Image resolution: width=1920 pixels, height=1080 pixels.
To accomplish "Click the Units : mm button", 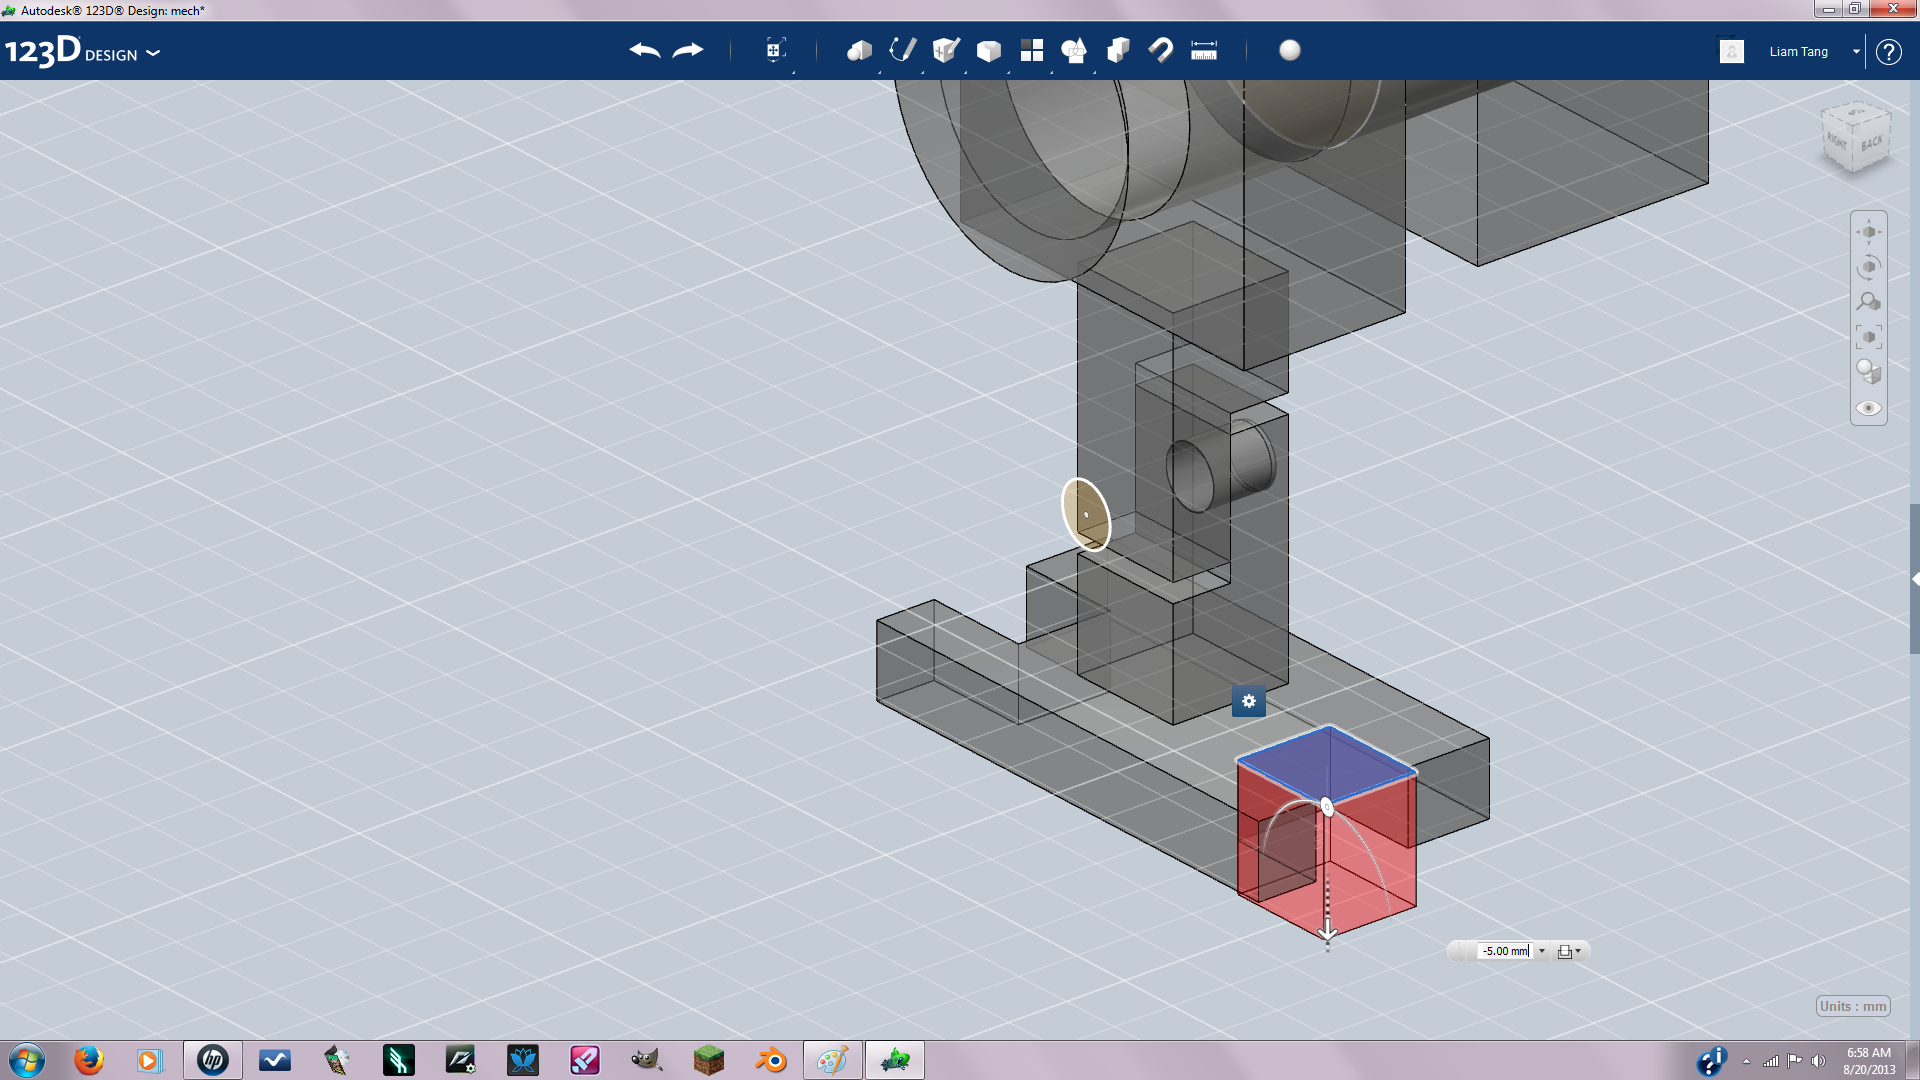I will point(1853,1006).
